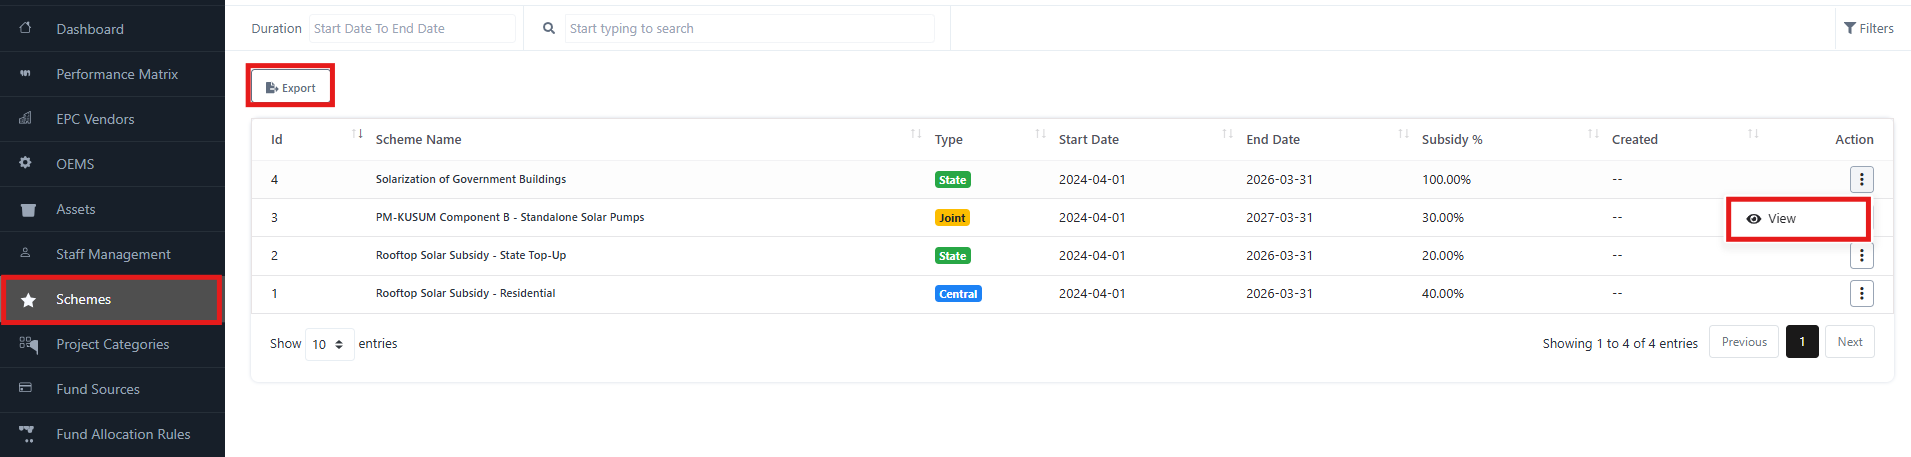Screen dimensions: 1911x457
Task: Open the Filters panel
Action: point(1868,28)
